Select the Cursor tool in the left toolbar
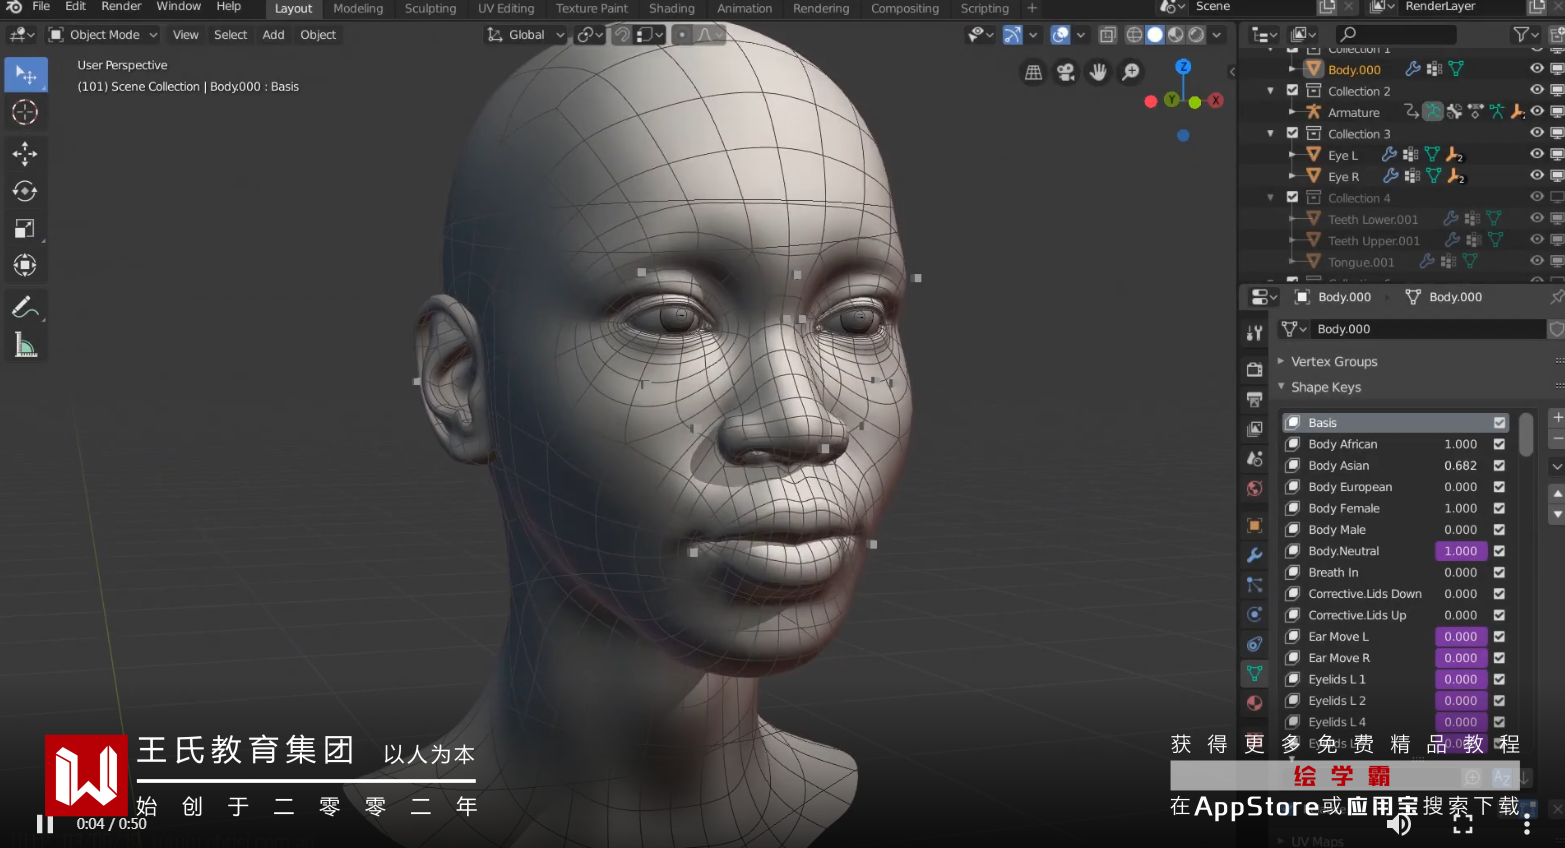This screenshot has height=848, width=1565. click(25, 112)
